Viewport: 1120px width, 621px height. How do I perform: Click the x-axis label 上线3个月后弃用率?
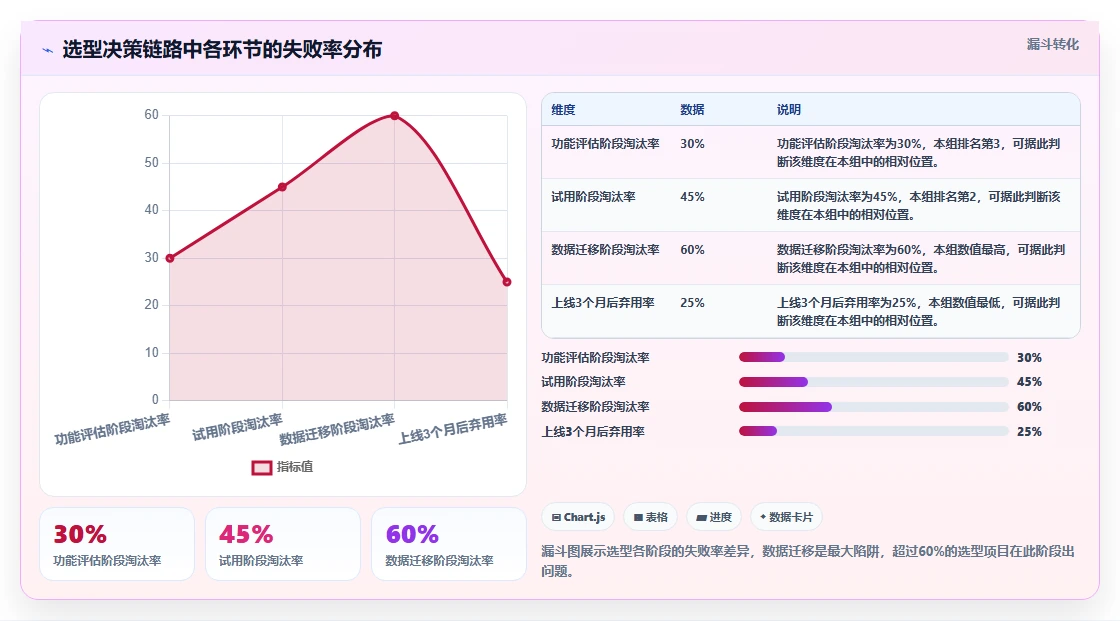[x=453, y=429]
